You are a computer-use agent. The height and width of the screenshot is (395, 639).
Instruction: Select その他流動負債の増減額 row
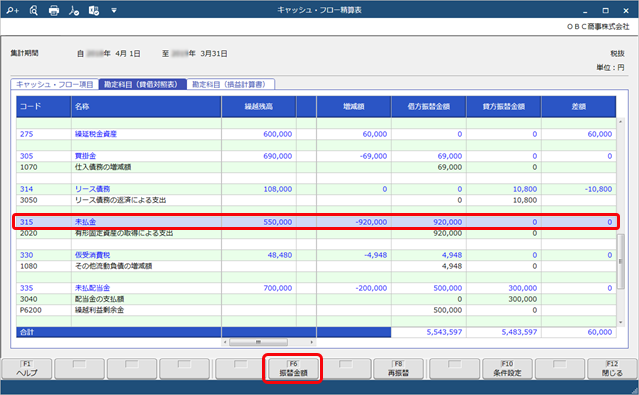coord(316,266)
